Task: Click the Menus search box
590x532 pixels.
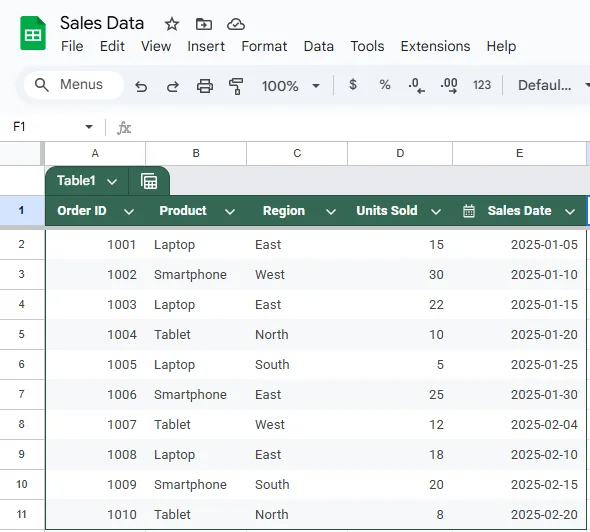Action: click(74, 85)
